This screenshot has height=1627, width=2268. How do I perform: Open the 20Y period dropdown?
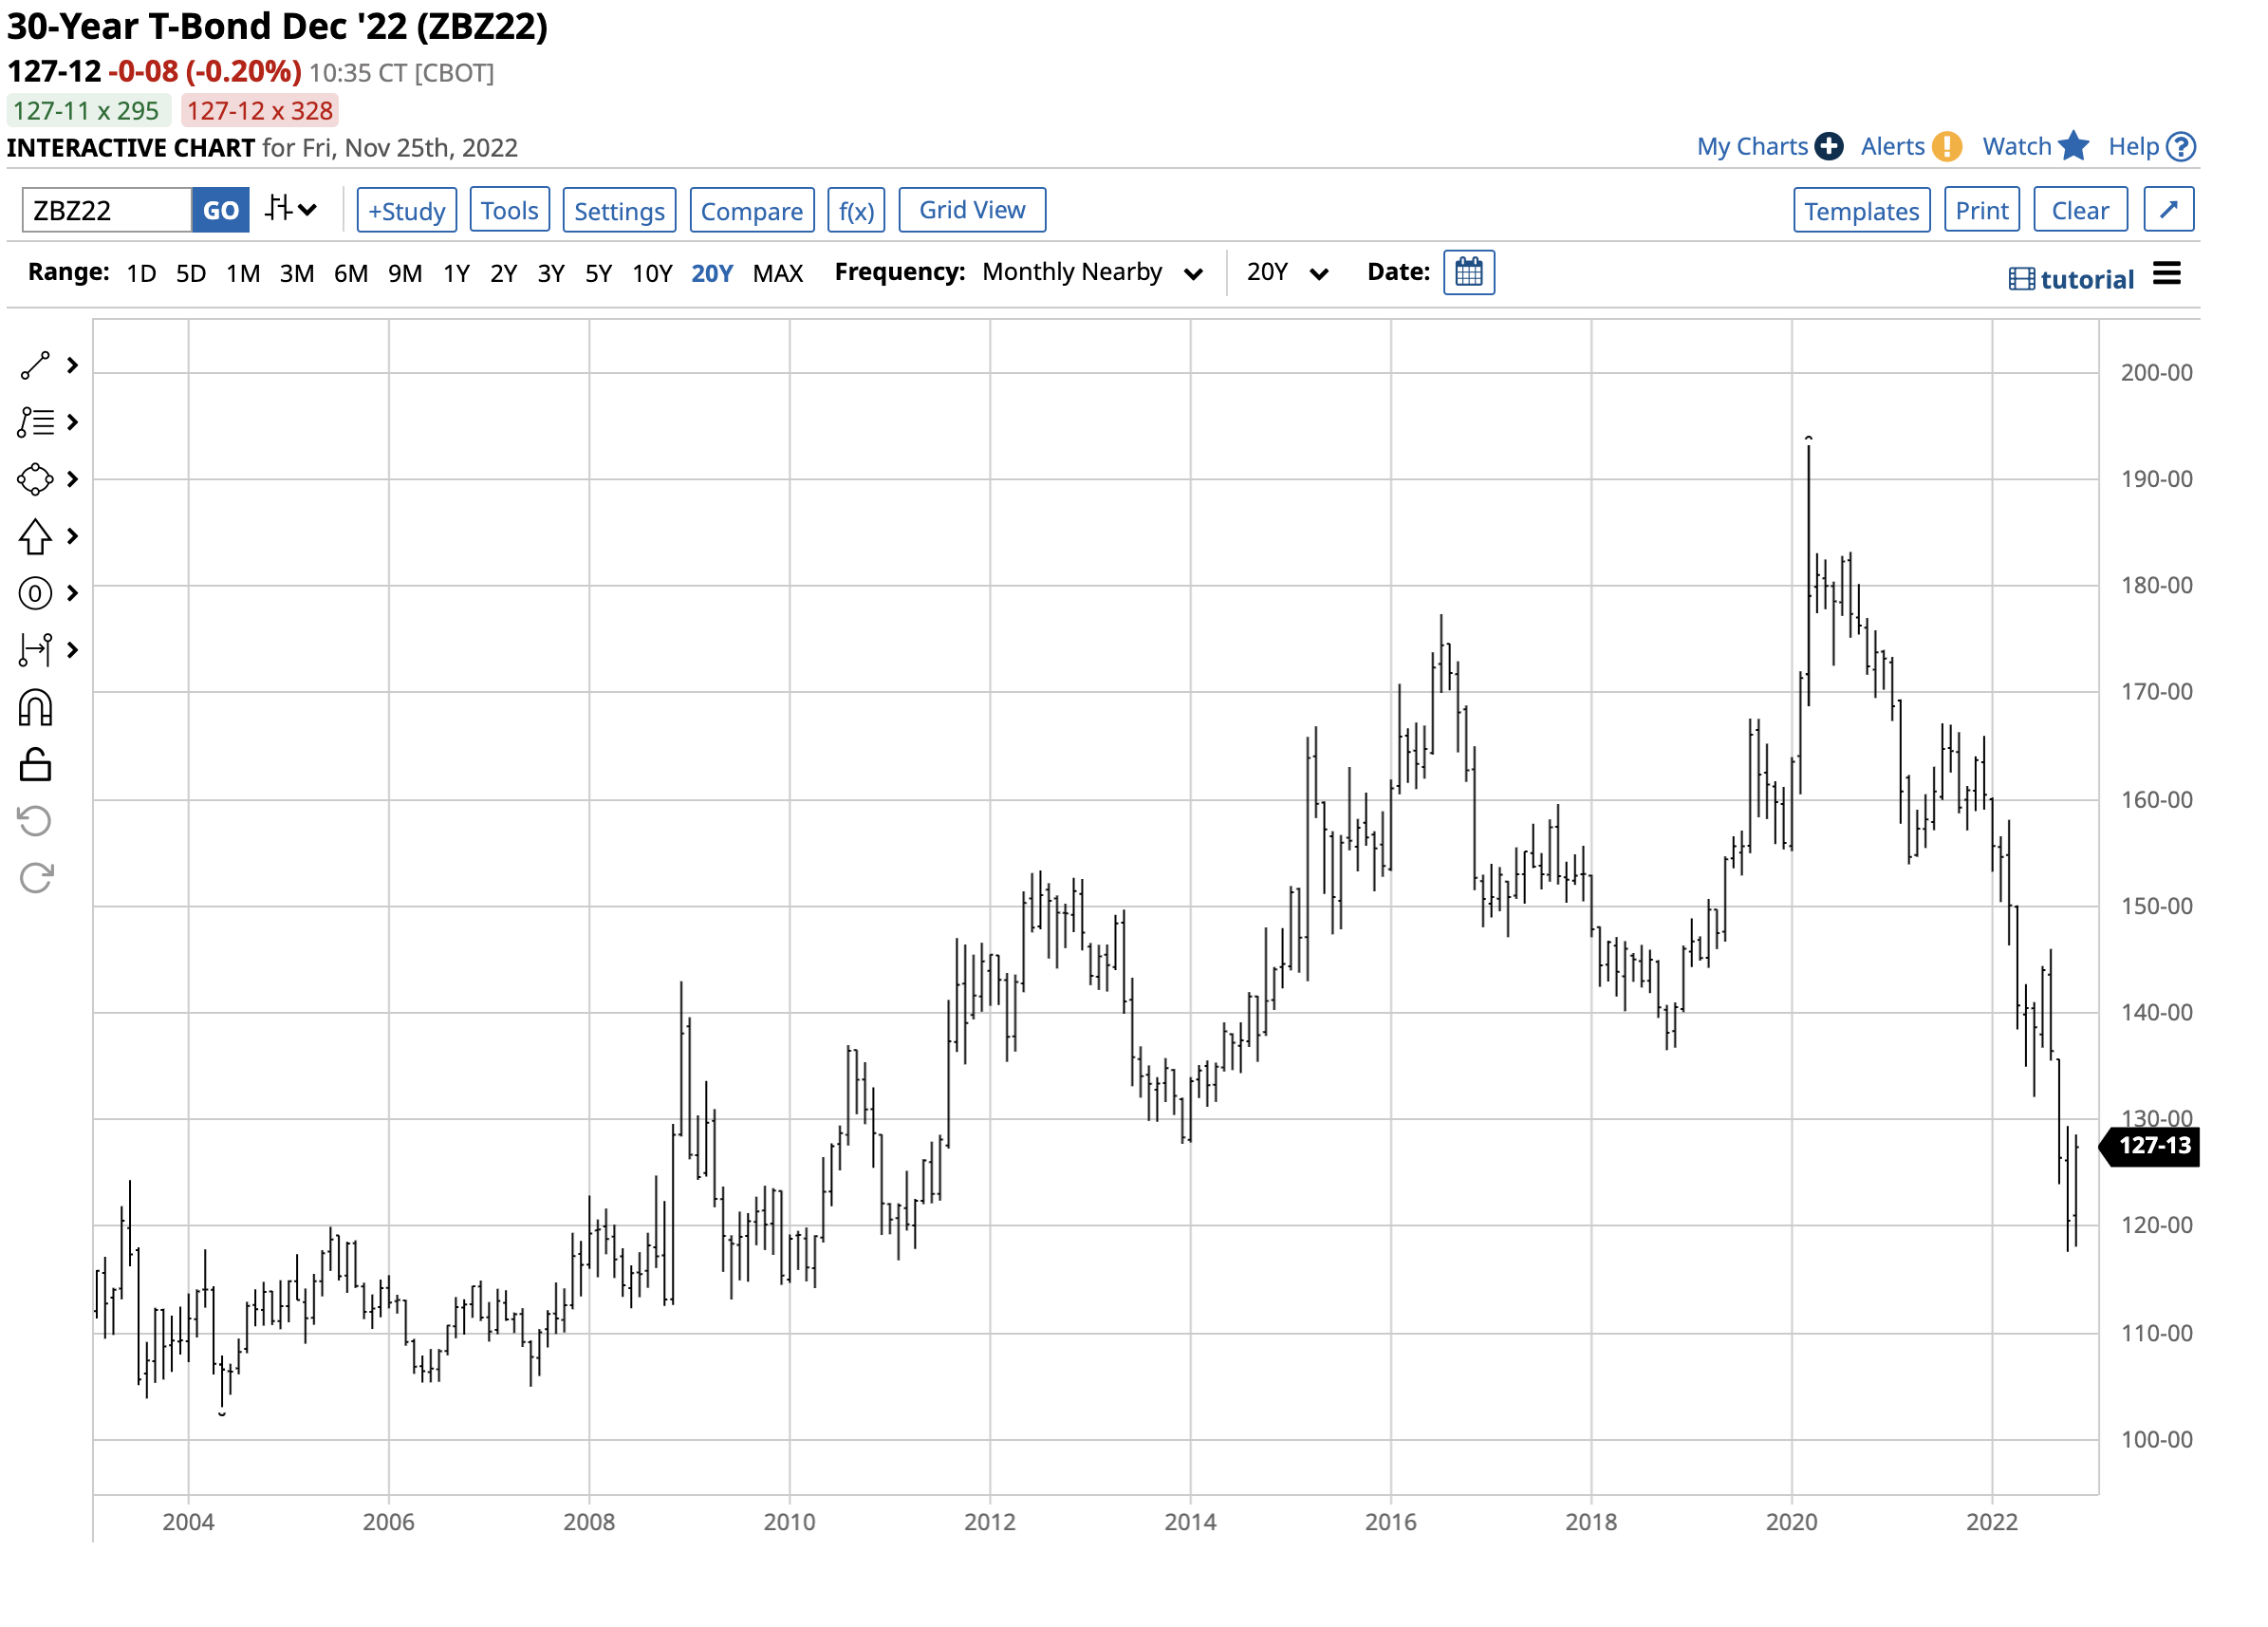click(1287, 272)
